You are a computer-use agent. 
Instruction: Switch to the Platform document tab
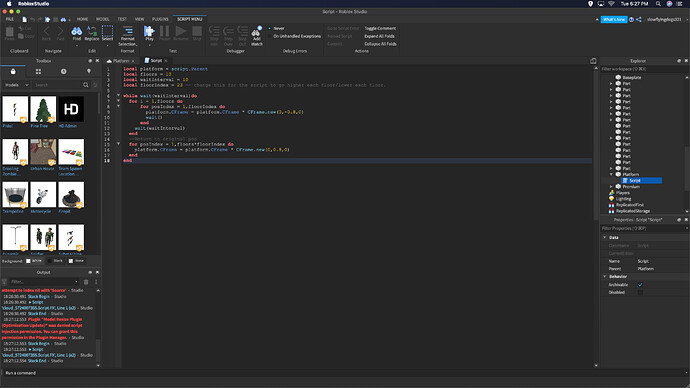click(x=121, y=61)
